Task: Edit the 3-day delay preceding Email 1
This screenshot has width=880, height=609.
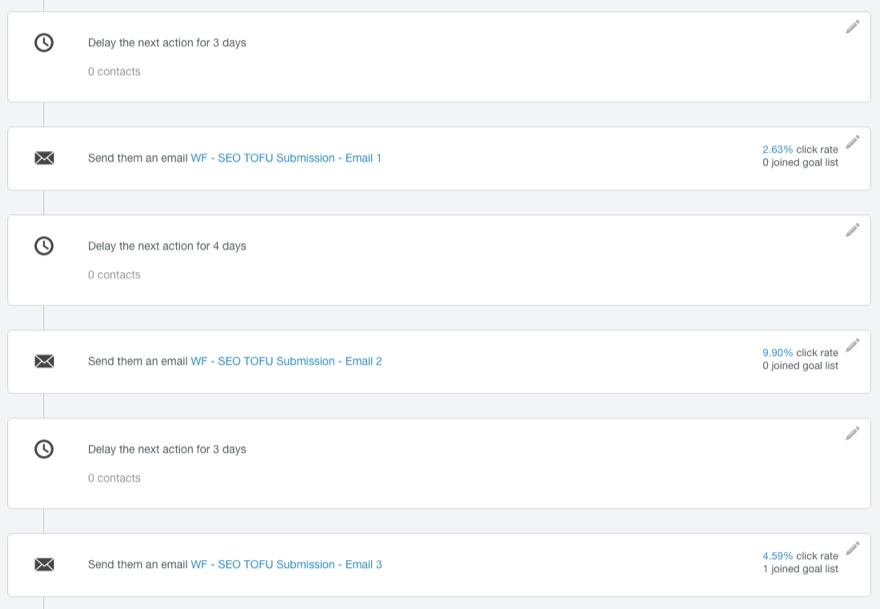Action: click(x=852, y=27)
